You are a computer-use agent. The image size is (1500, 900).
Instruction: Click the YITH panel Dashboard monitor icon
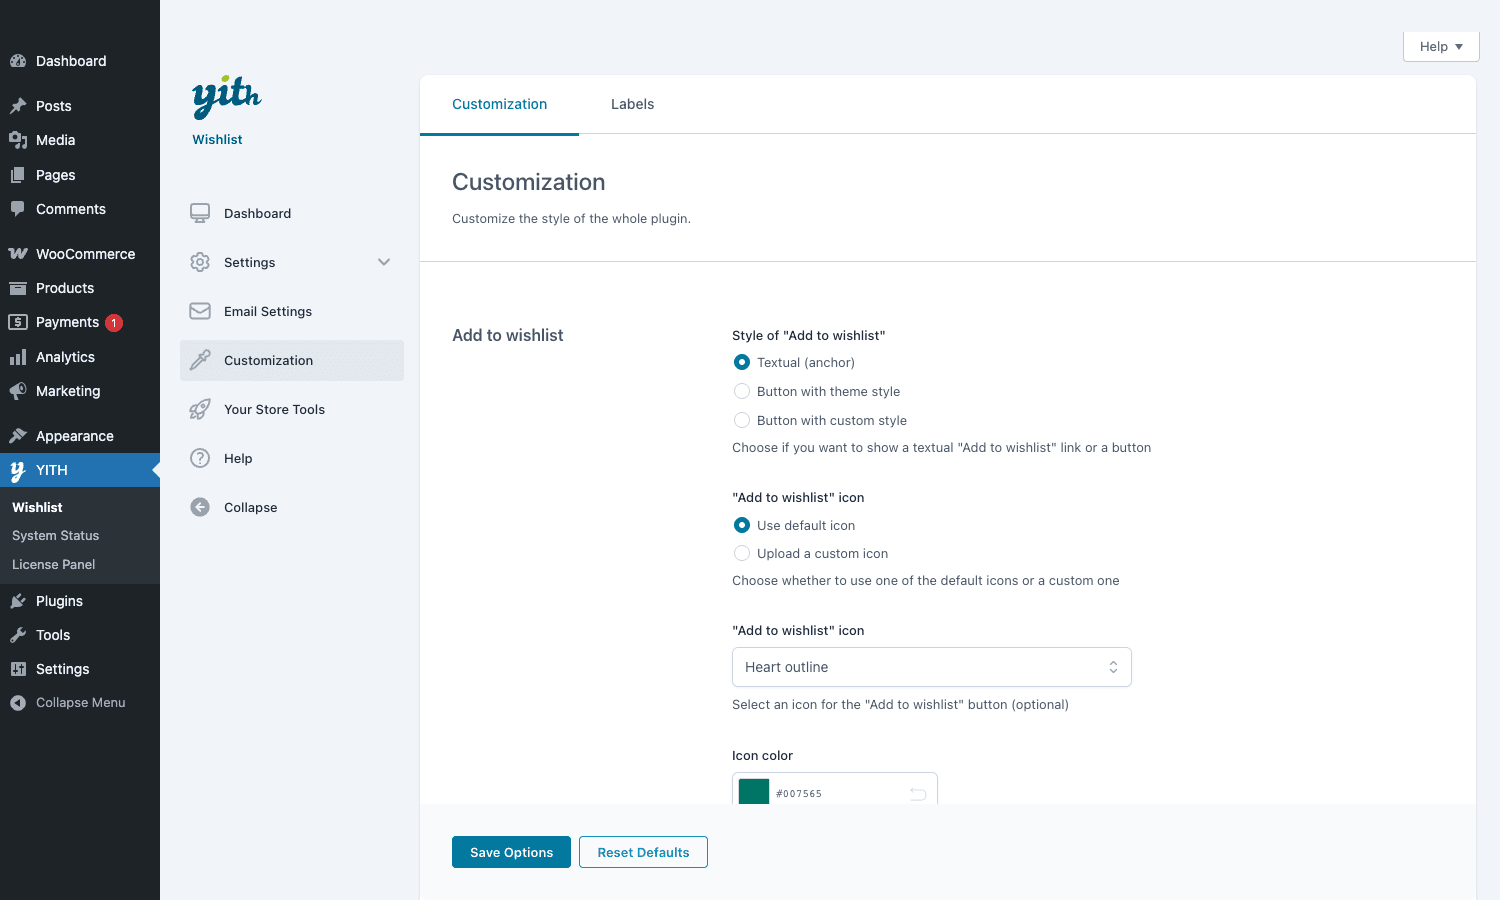coord(200,213)
